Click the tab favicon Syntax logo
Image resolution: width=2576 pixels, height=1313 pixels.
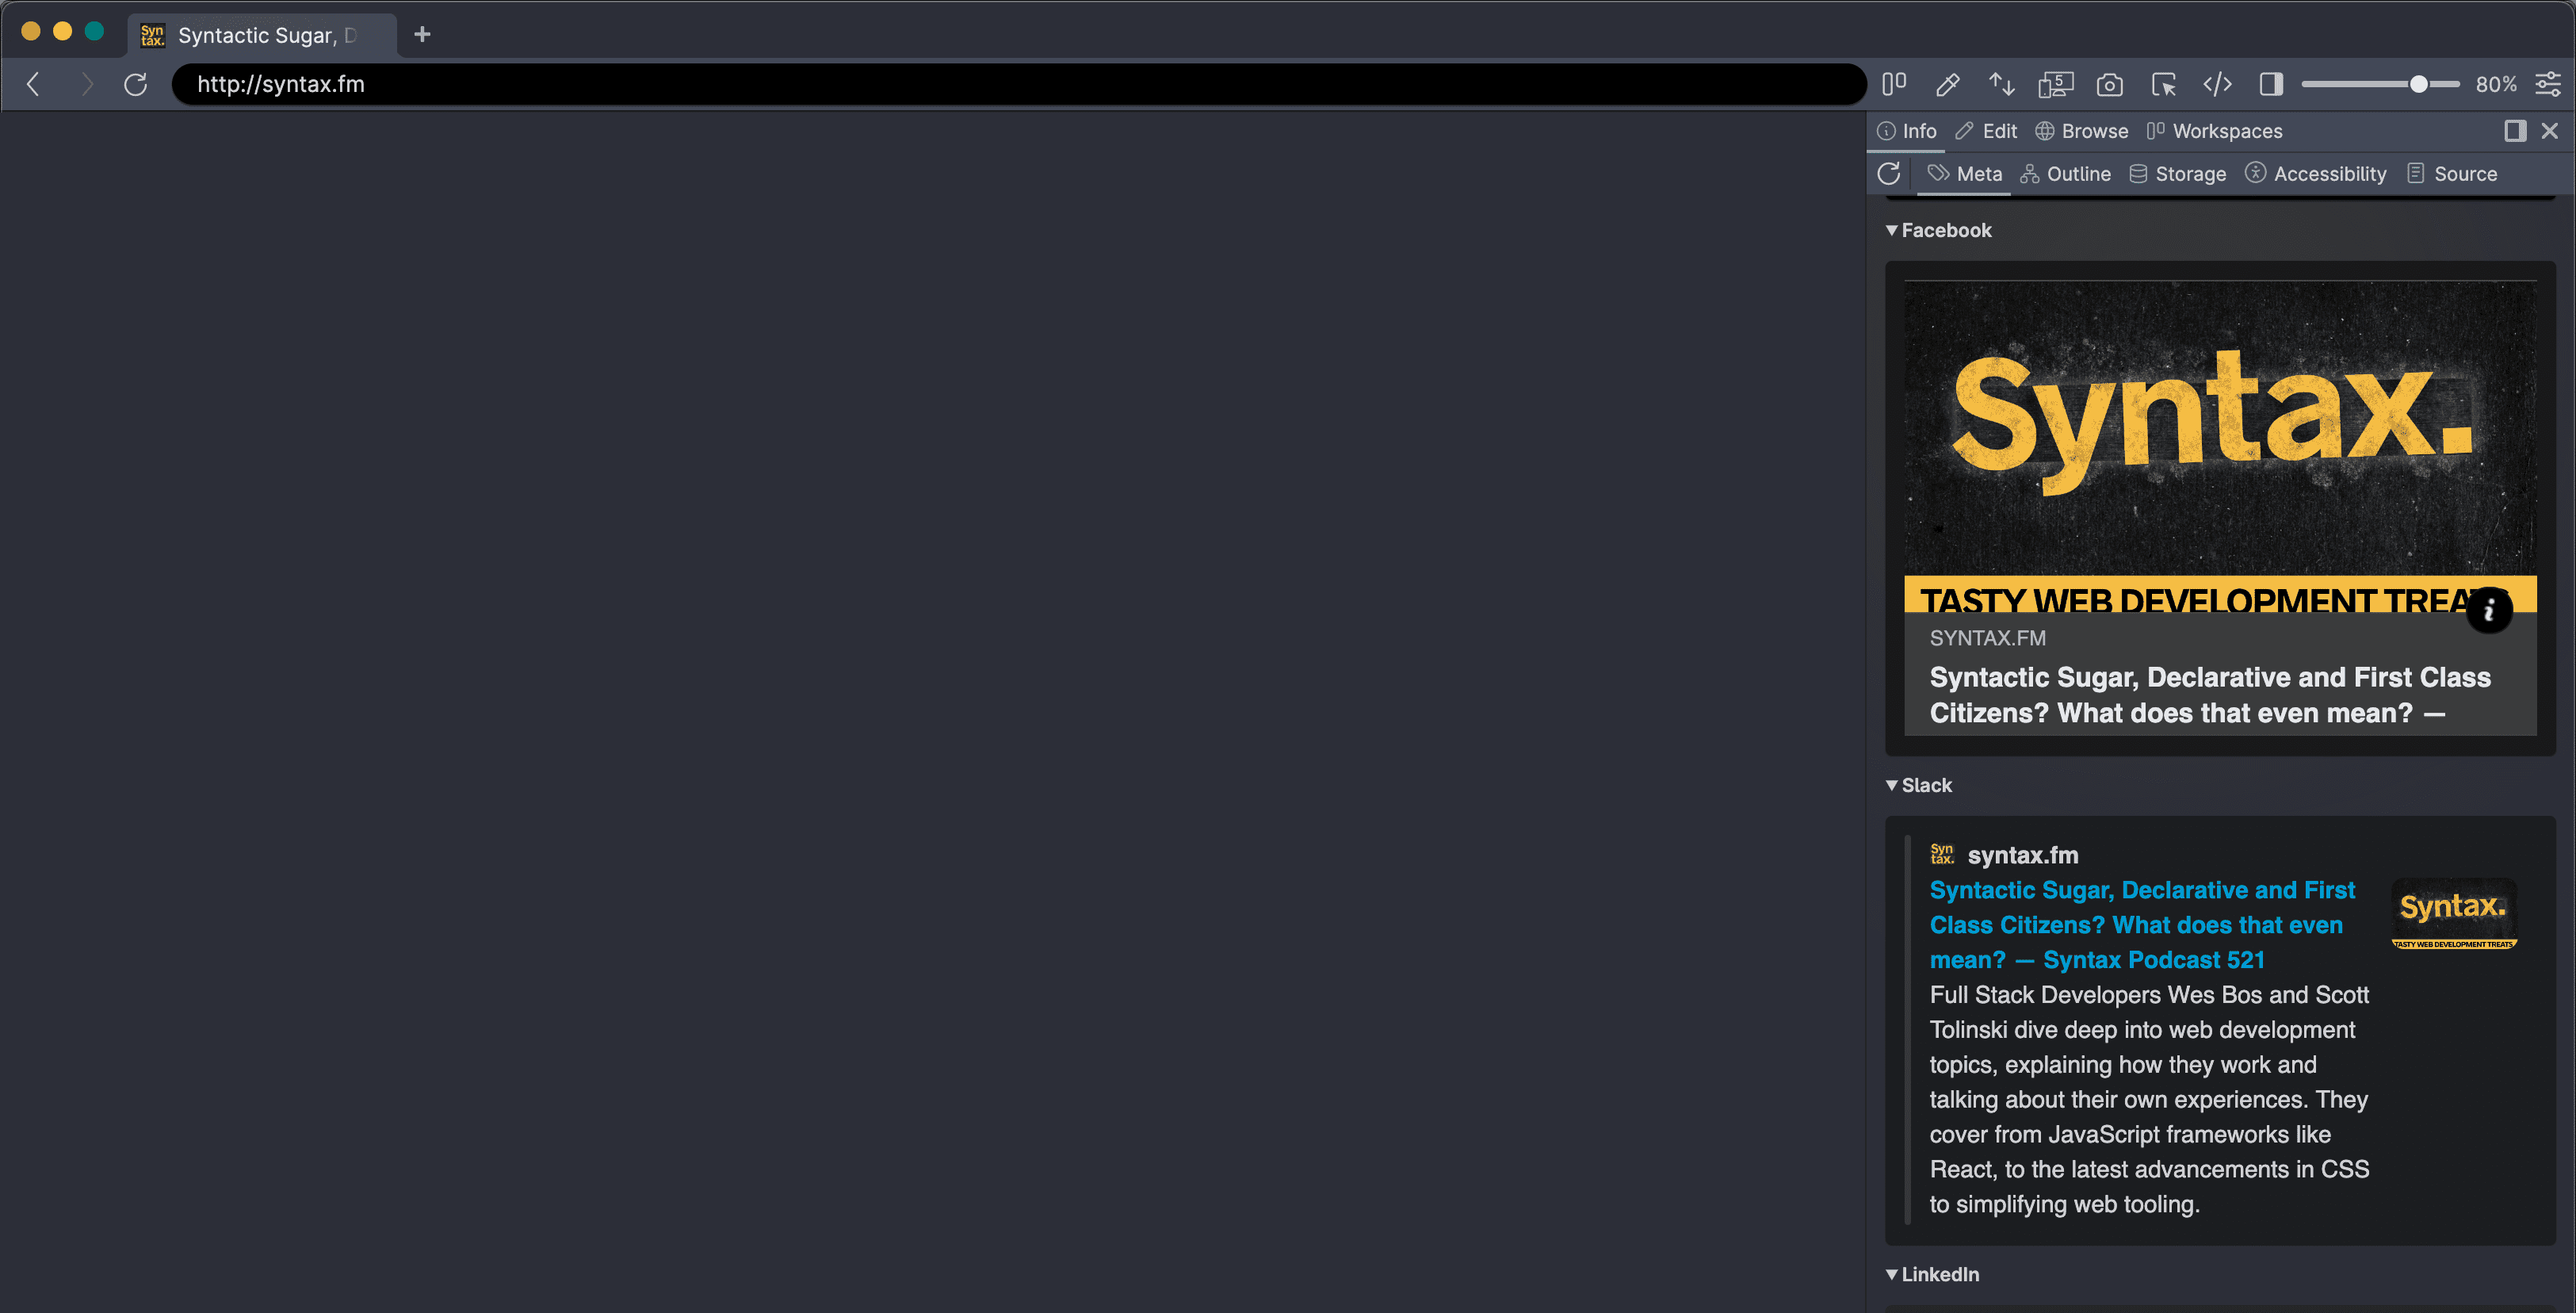[x=152, y=35]
